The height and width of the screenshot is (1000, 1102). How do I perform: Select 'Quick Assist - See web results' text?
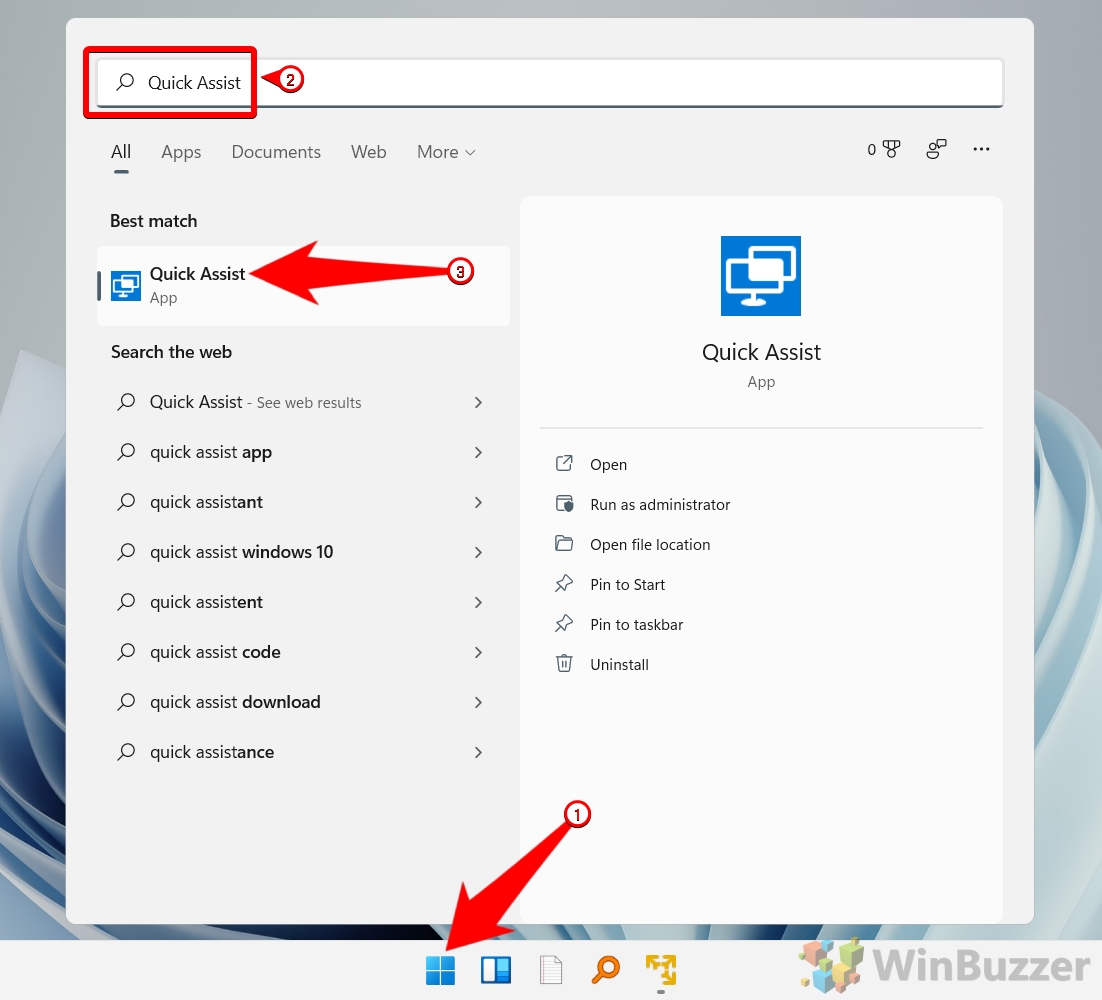255,402
